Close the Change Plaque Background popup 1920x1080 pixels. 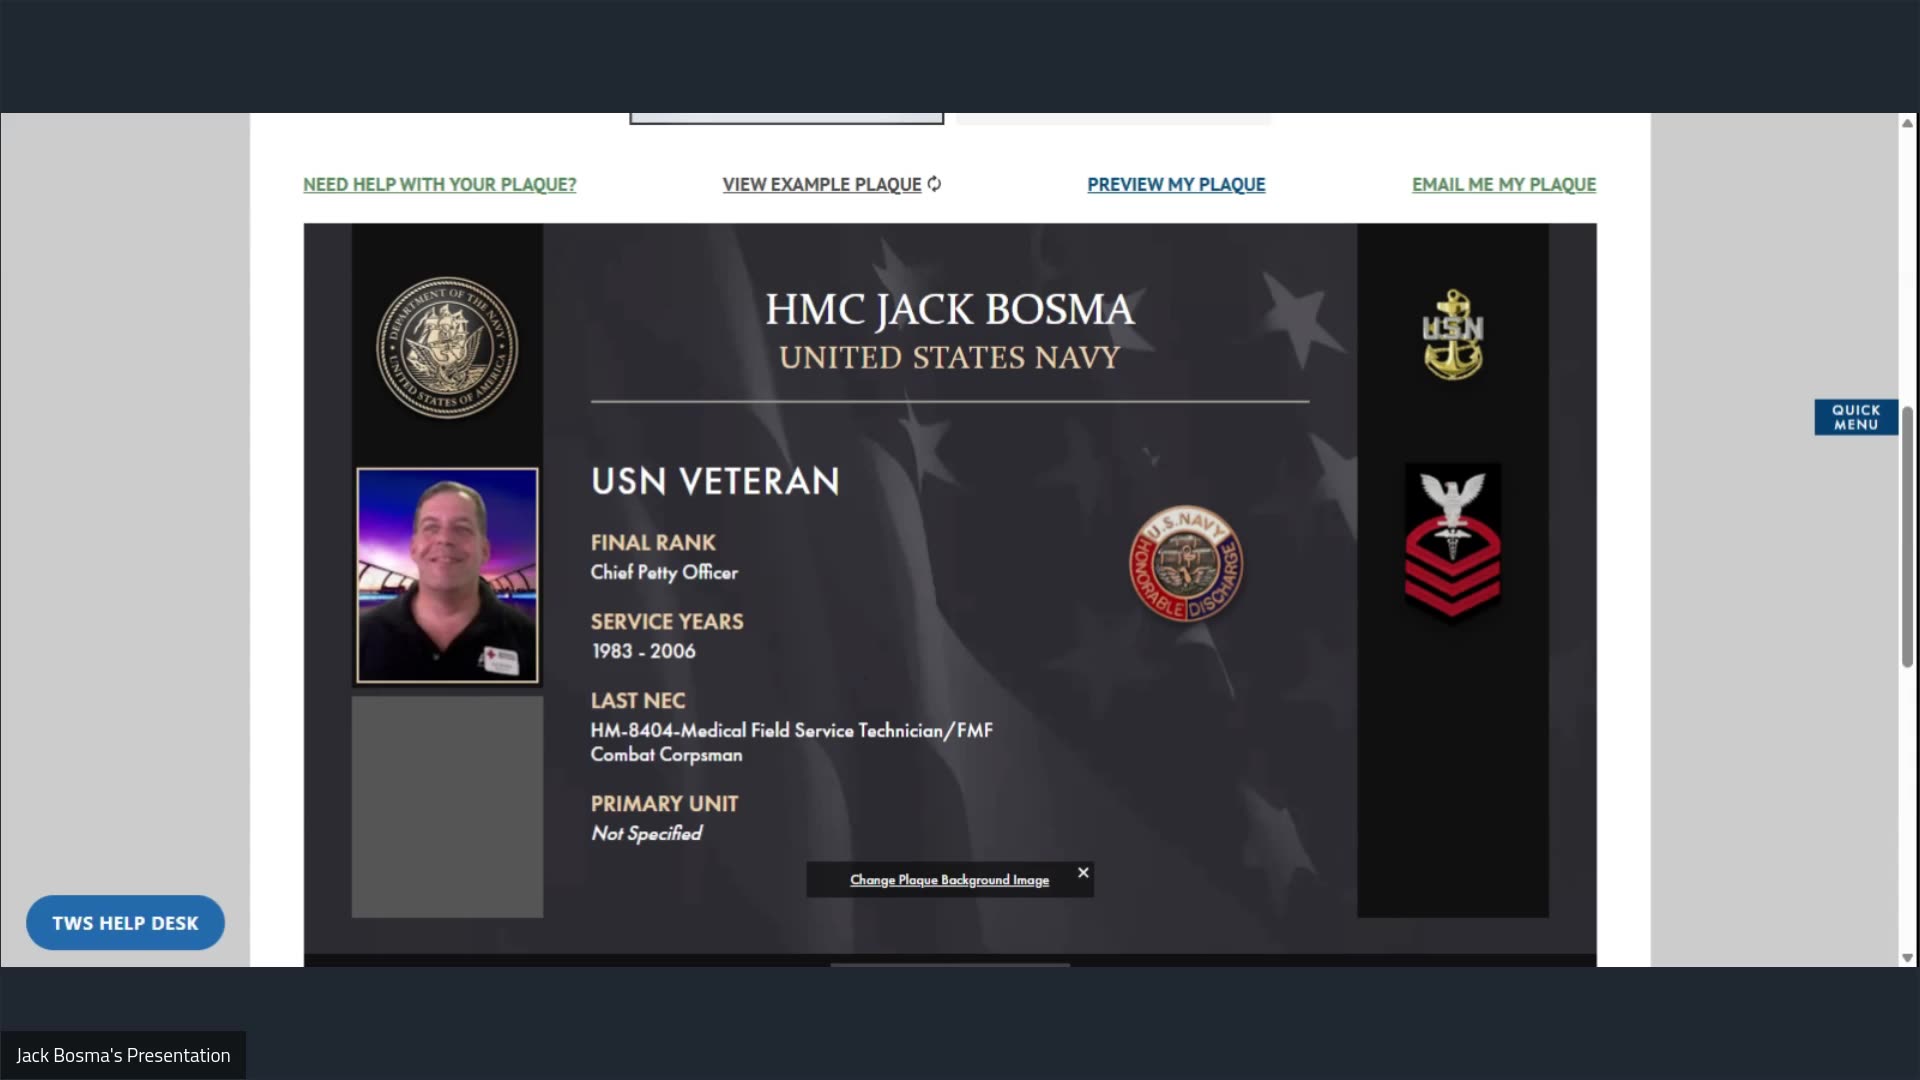(1083, 873)
